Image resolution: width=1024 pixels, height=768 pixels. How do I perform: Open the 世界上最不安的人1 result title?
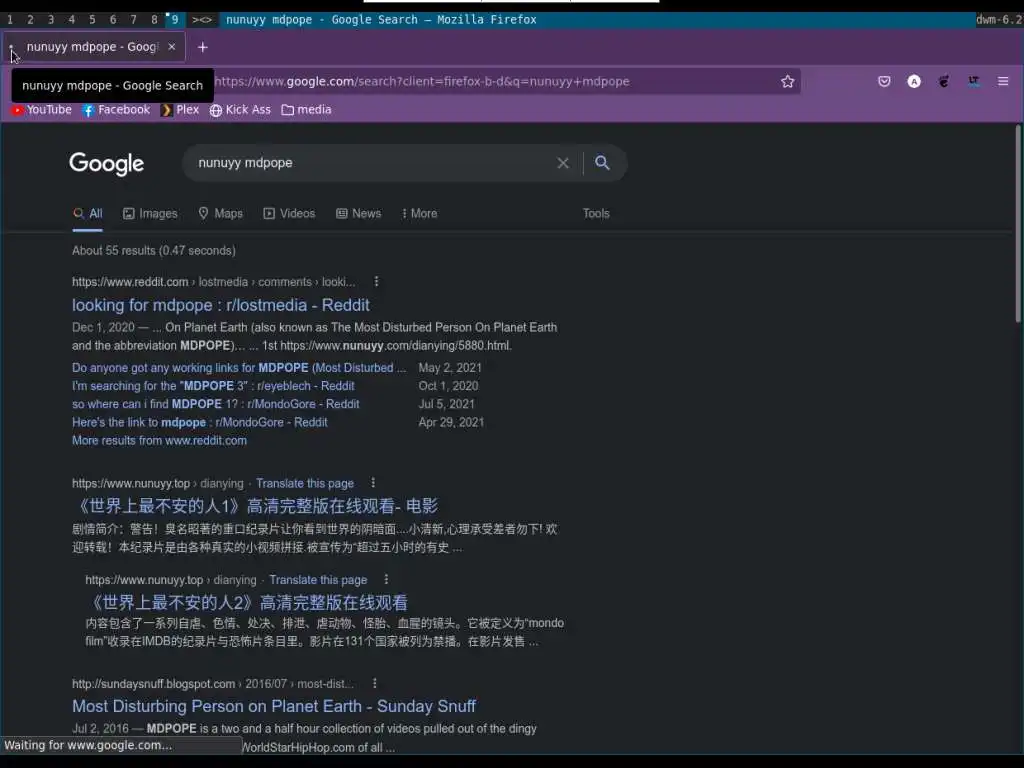pyautogui.click(x=255, y=505)
